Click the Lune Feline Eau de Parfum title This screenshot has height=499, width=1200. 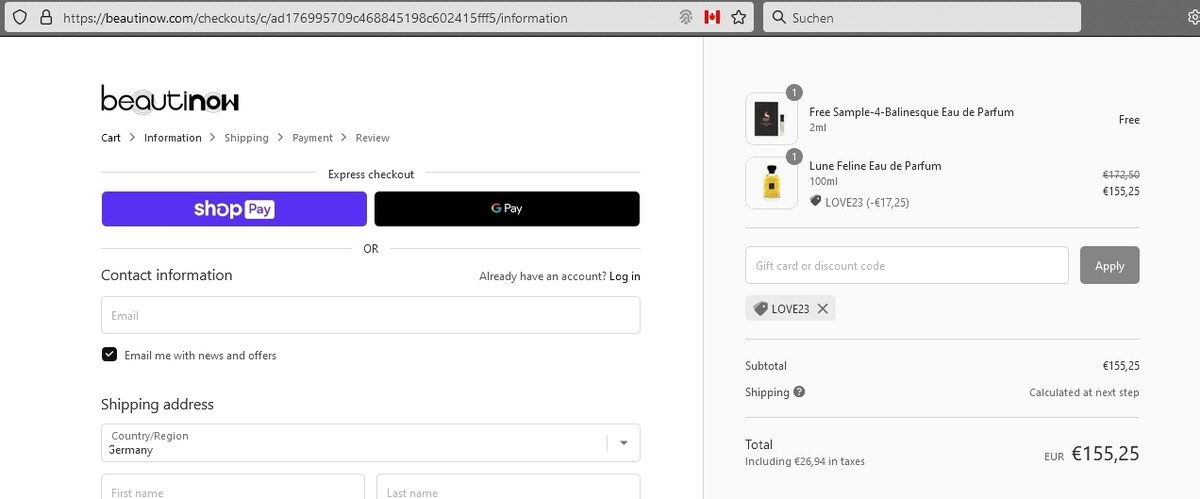(875, 166)
